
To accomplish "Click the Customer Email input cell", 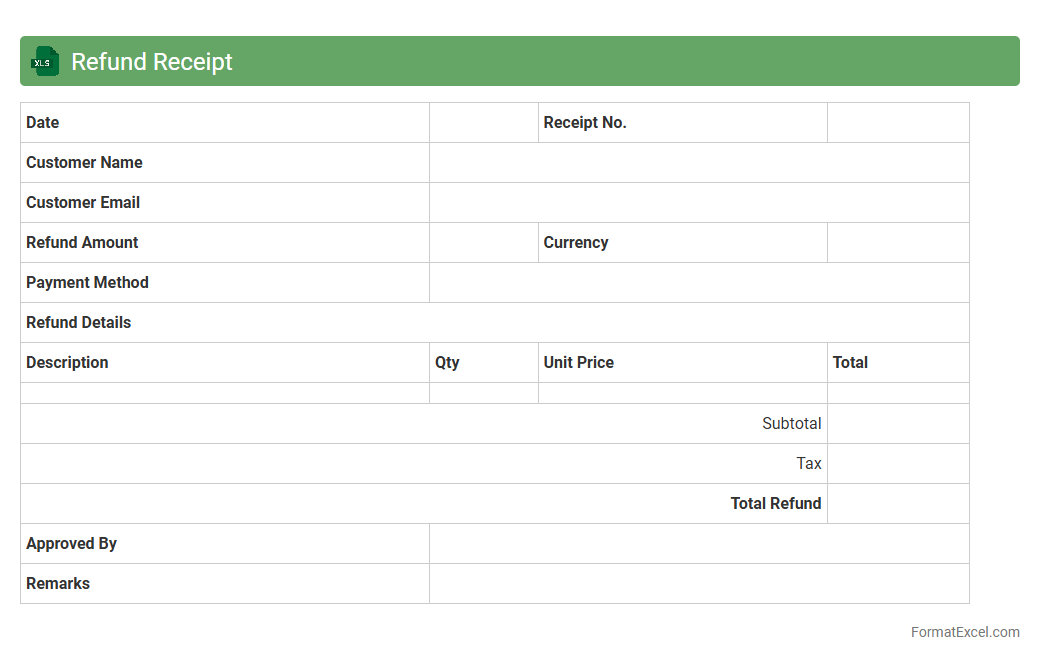I will click(699, 203).
